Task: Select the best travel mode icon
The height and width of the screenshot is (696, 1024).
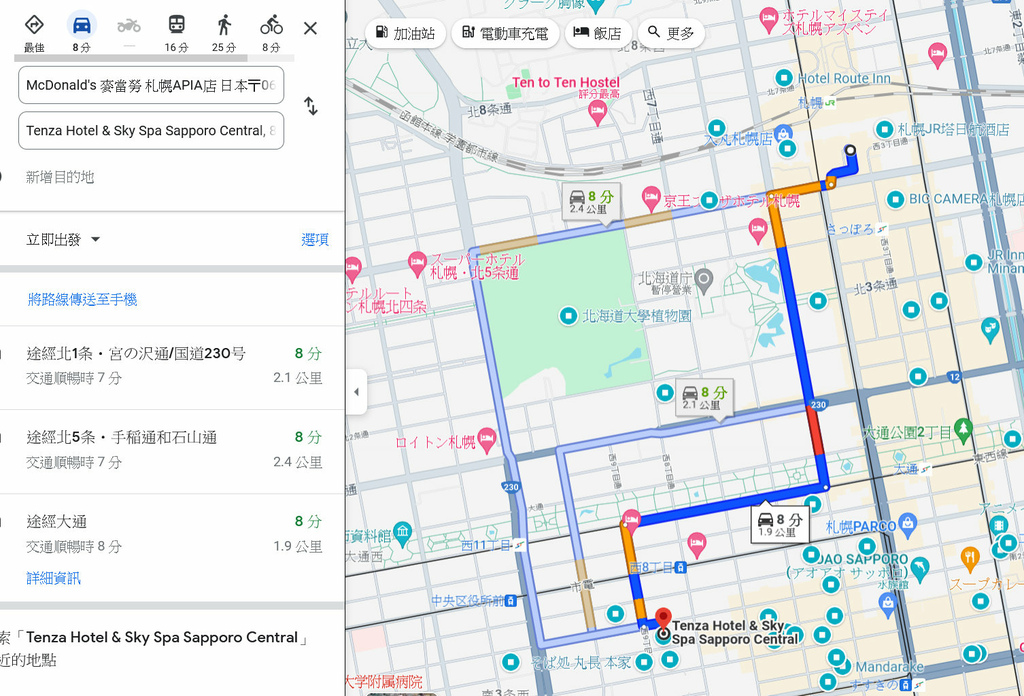Action: [x=34, y=25]
